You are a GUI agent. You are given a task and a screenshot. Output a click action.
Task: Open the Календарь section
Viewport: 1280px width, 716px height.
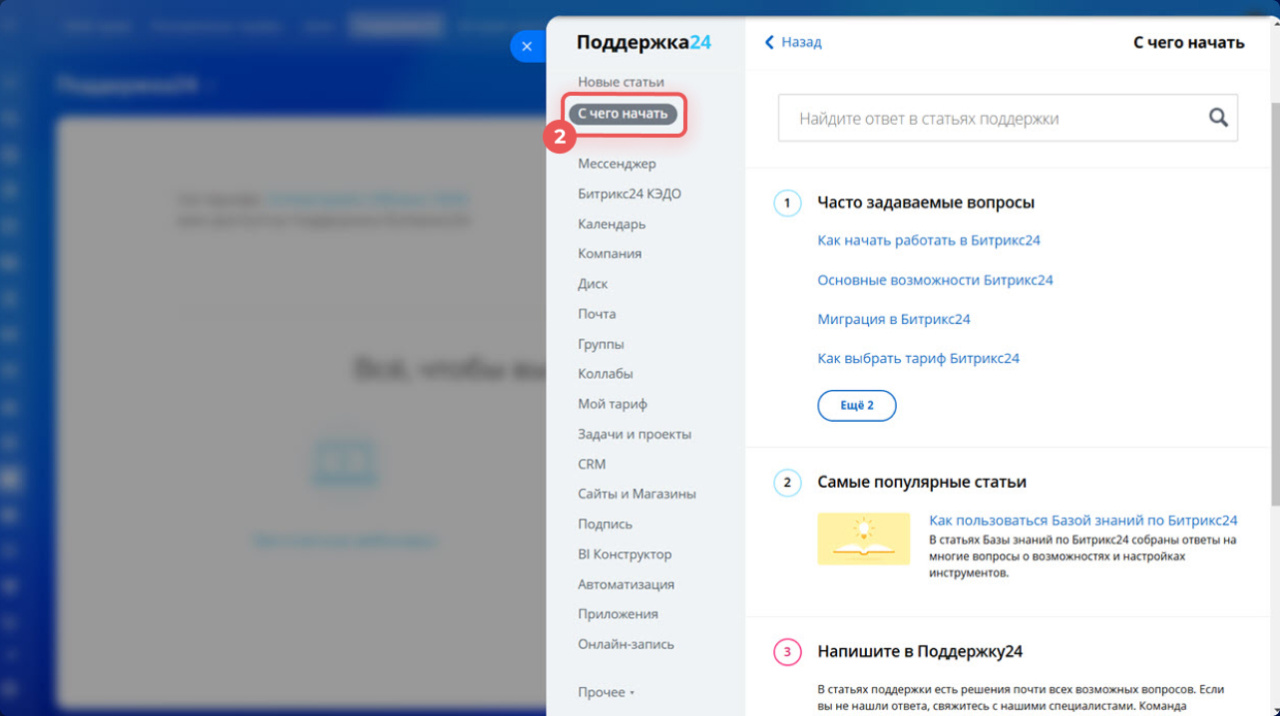tap(612, 224)
